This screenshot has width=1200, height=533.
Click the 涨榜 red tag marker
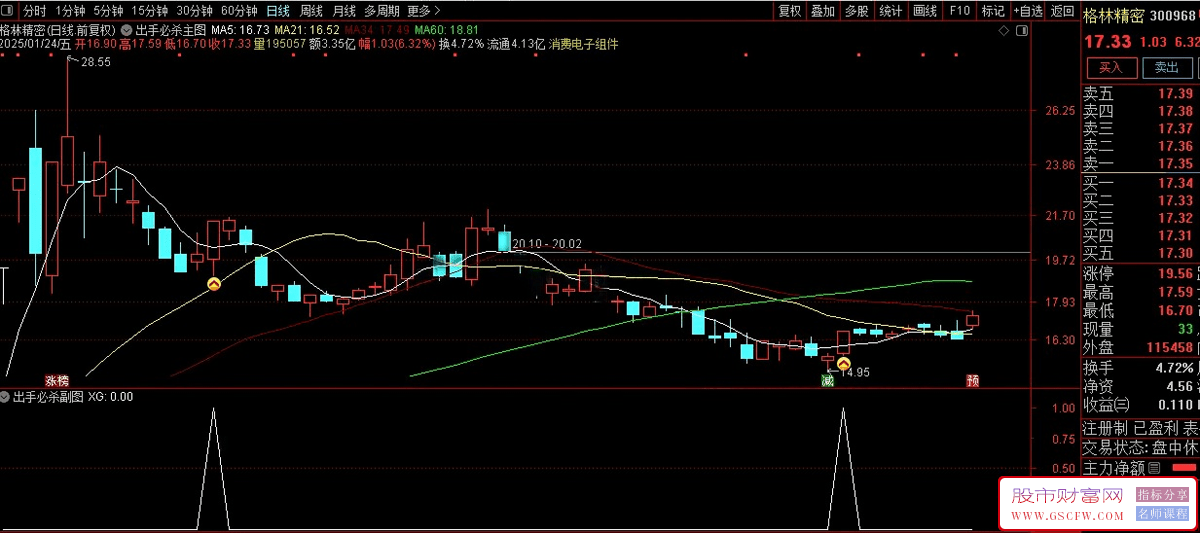click(x=57, y=381)
